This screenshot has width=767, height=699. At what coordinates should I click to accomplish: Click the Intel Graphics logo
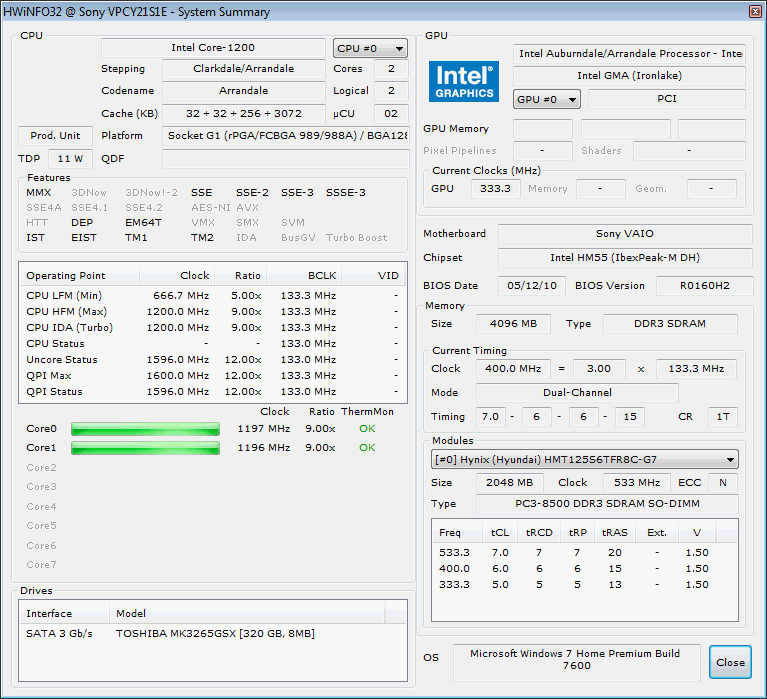point(464,82)
